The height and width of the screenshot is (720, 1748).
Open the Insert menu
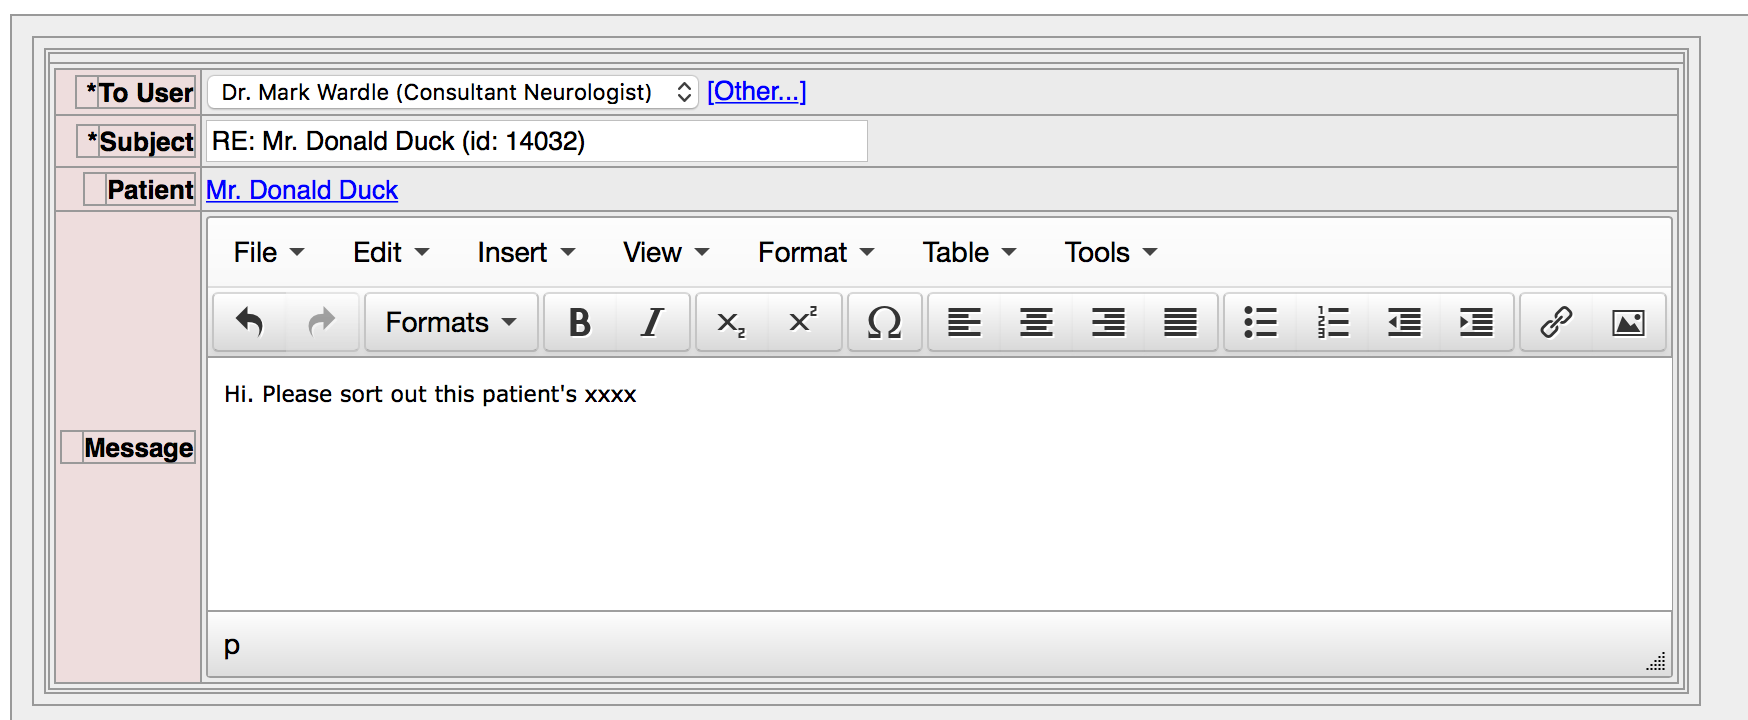525,252
